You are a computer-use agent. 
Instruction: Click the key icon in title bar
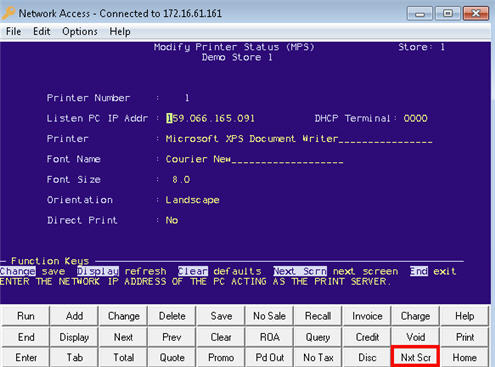8,13
